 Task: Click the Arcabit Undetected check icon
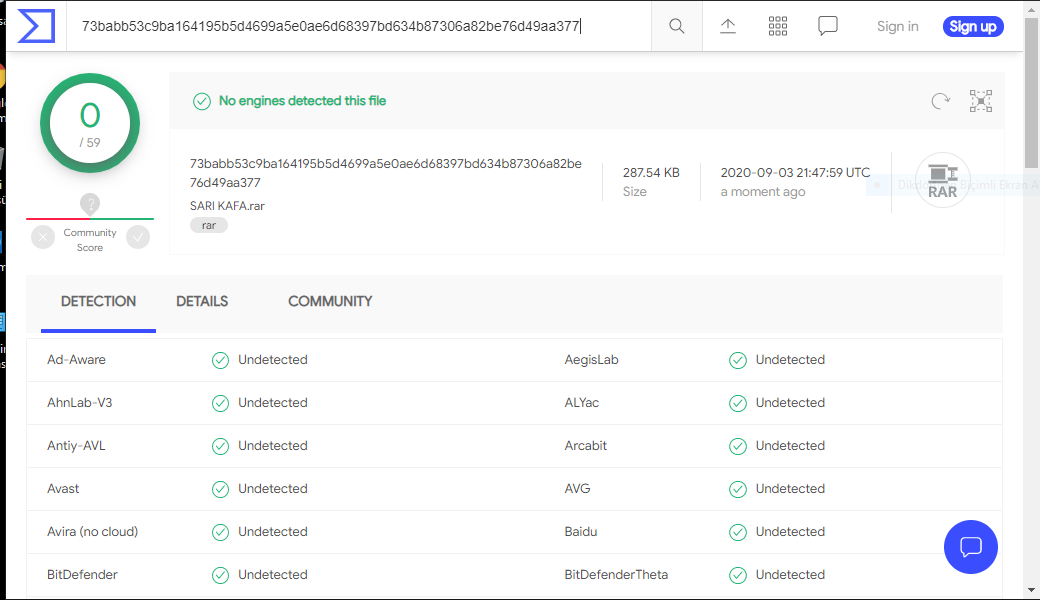click(x=738, y=446)
